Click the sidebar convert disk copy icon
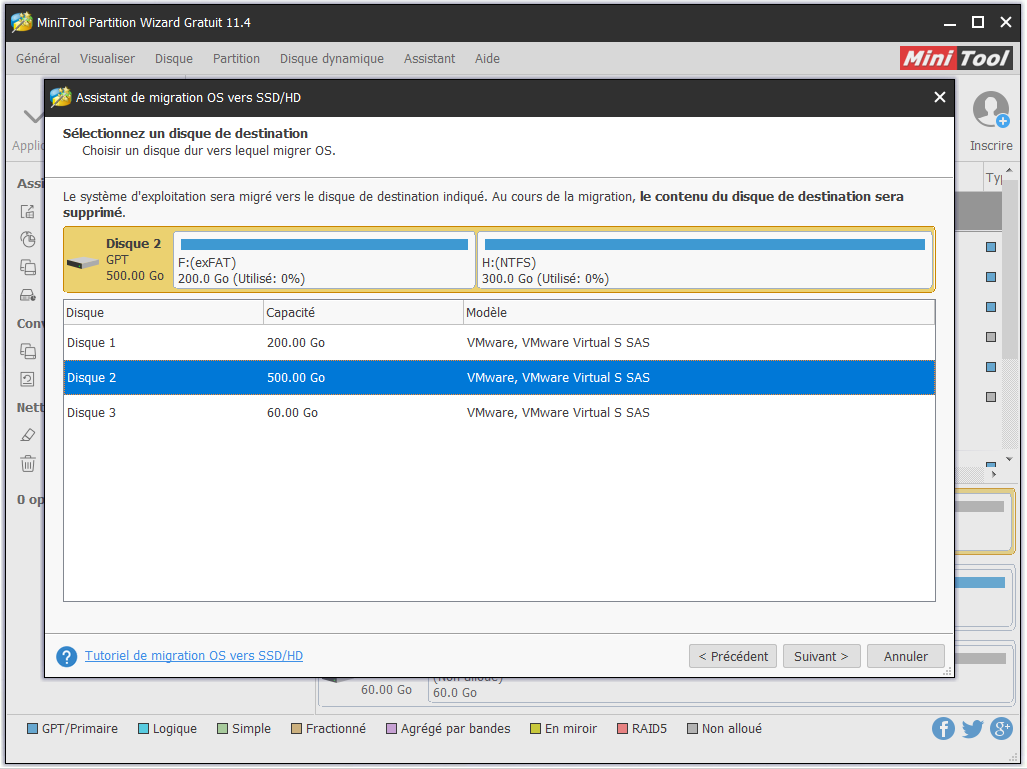The image size is (1027, 769). tap(28, 351)
